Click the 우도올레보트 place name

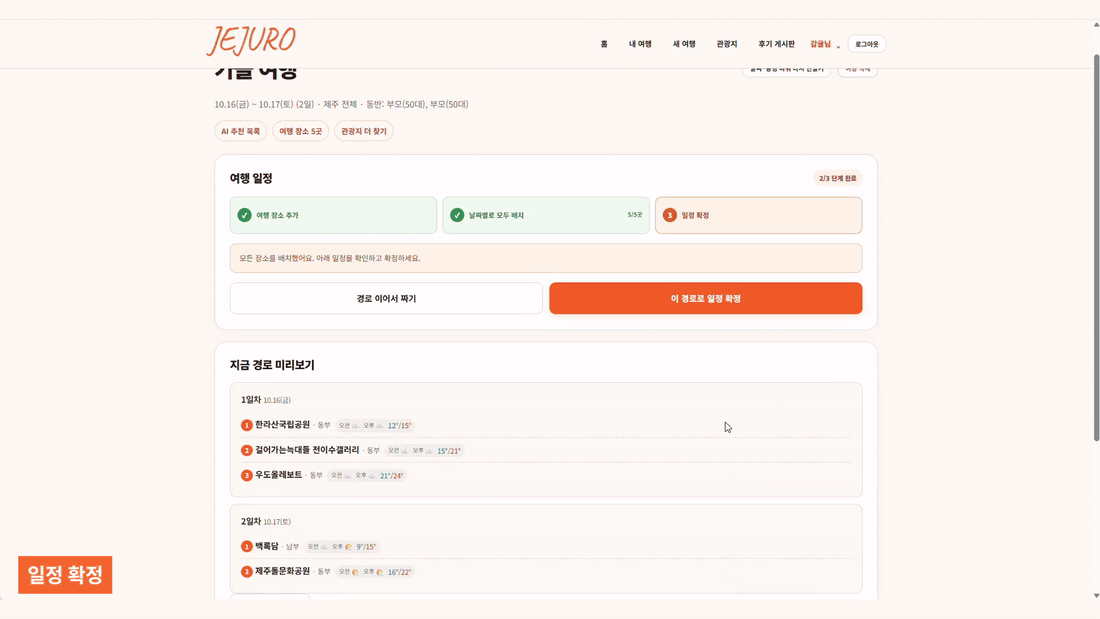point(279,475)
